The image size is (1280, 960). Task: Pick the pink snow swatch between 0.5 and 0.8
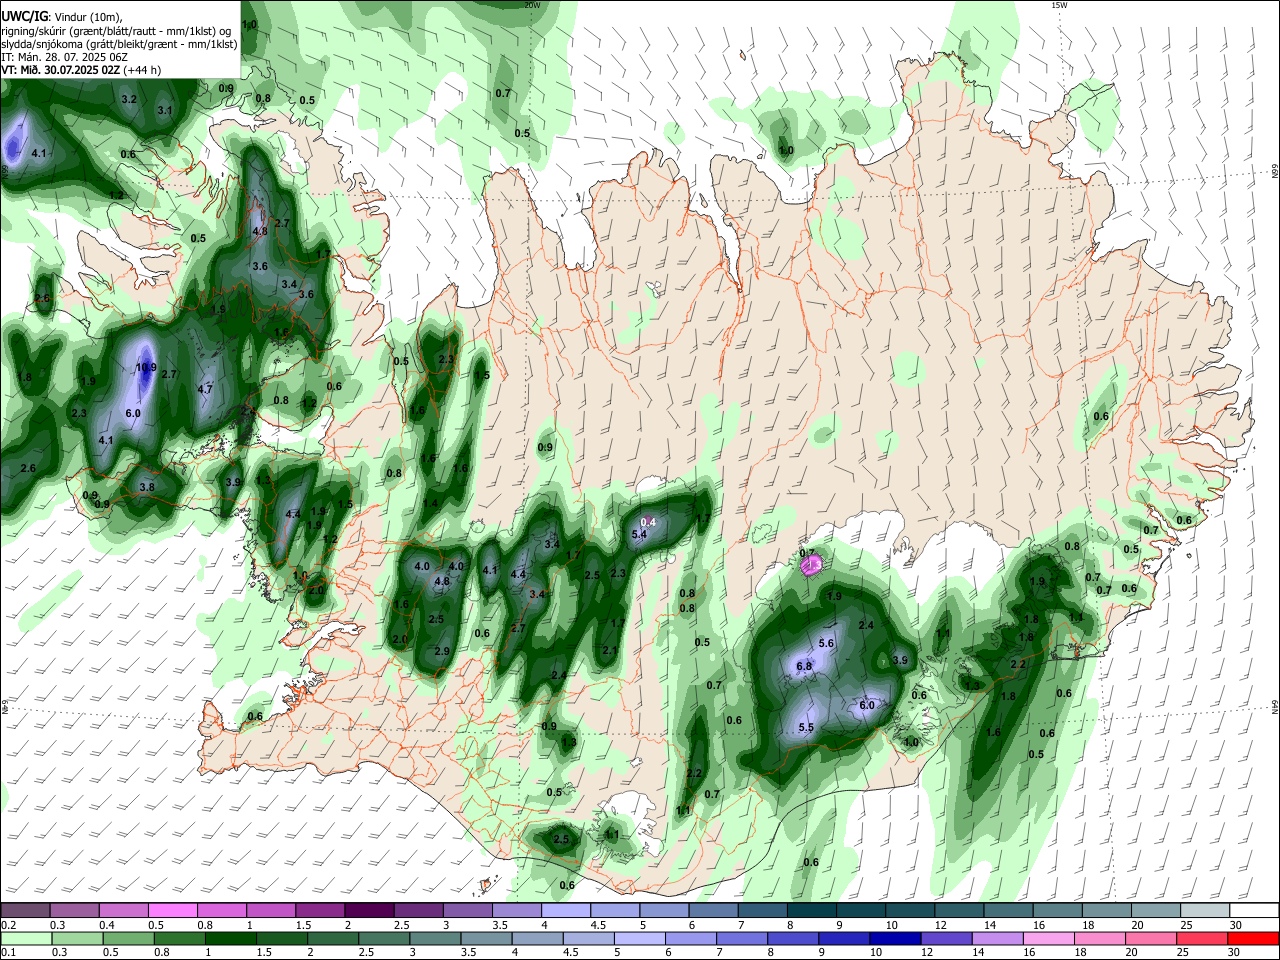[x=172, y=911]
